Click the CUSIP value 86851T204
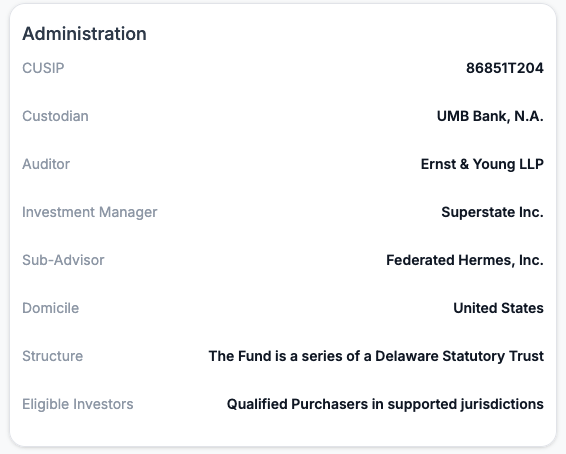 [505, 68]
